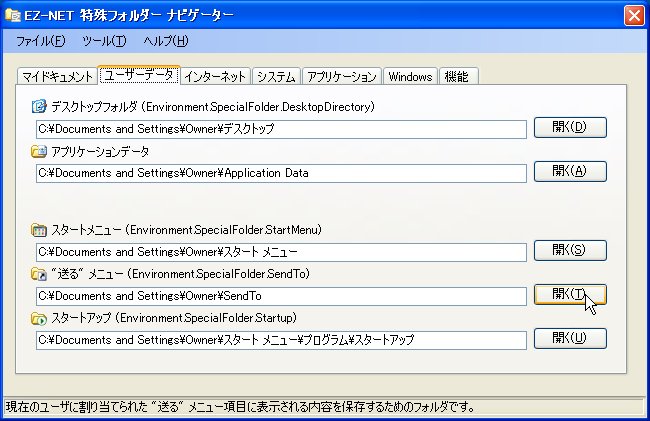Click the "送る" メニュー shortcut folder icon
The image size is (650, 421).
click(x=39, y=274)
